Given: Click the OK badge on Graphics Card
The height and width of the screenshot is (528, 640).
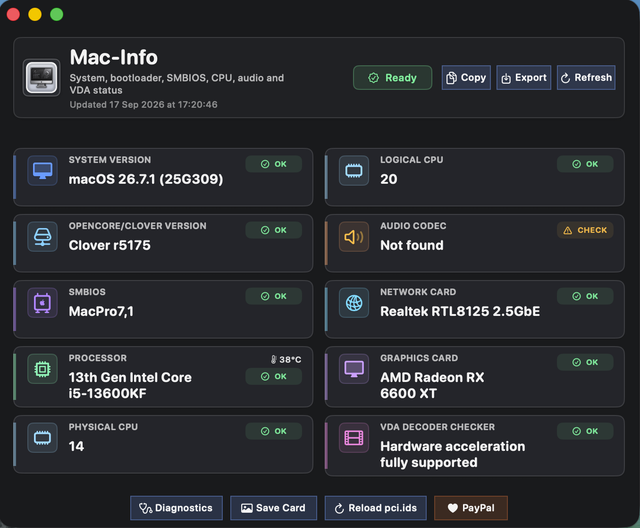Looking at the screenshot, I should (585, 362).
